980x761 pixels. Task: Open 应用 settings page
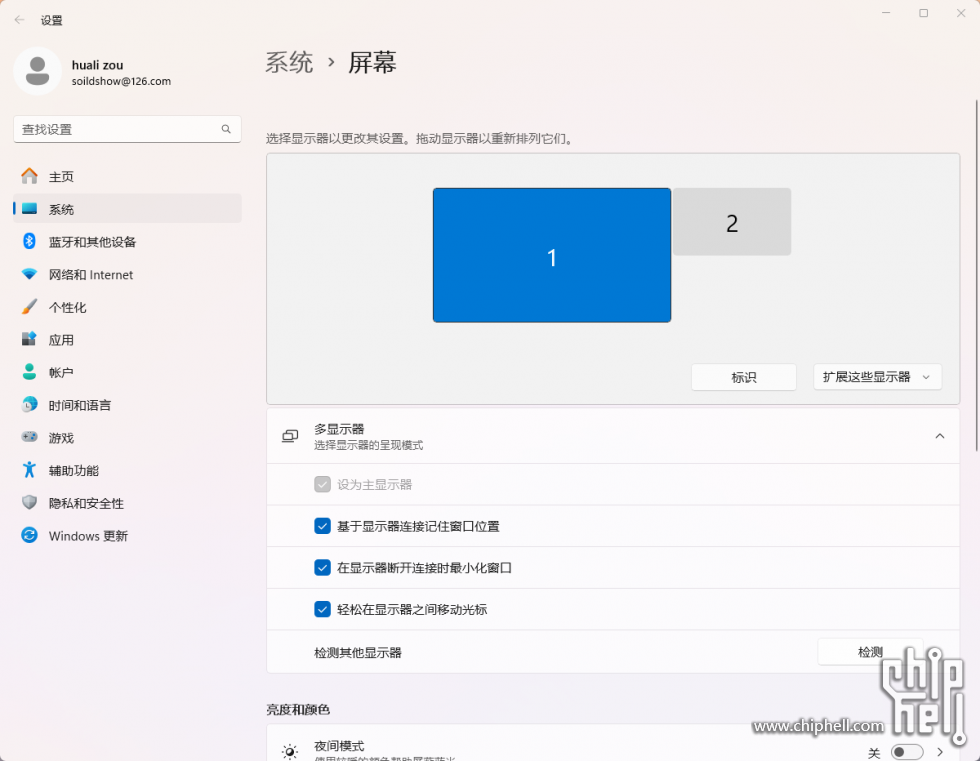pos(128,339)
